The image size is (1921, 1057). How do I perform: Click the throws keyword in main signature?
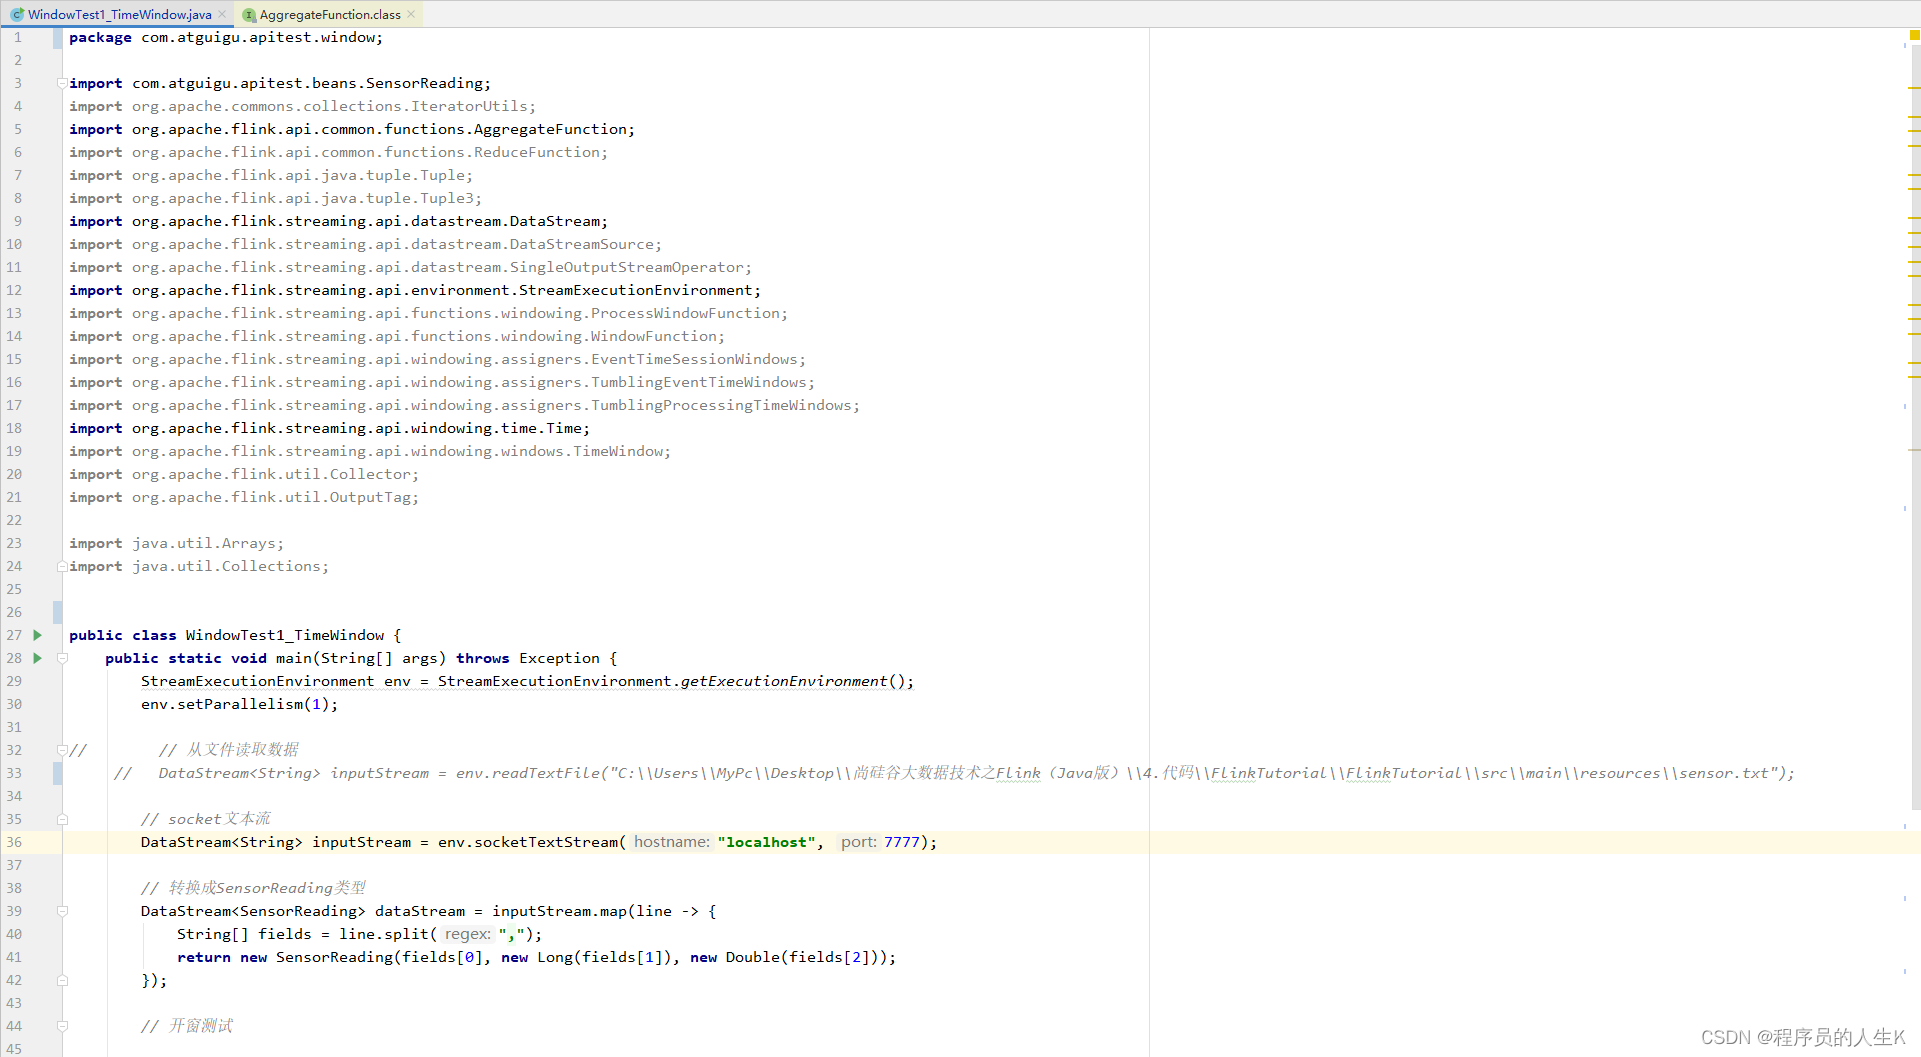tap(483, 658)
